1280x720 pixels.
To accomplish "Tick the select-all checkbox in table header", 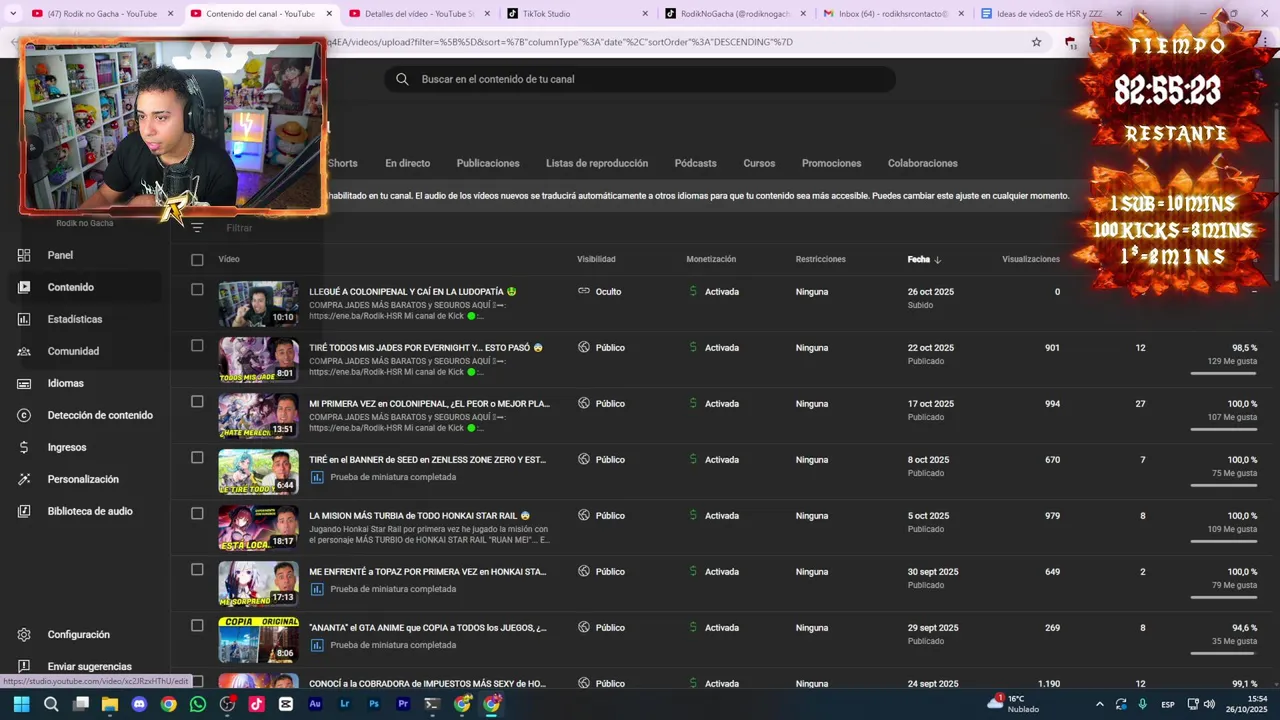I will (x=197, y=260).
